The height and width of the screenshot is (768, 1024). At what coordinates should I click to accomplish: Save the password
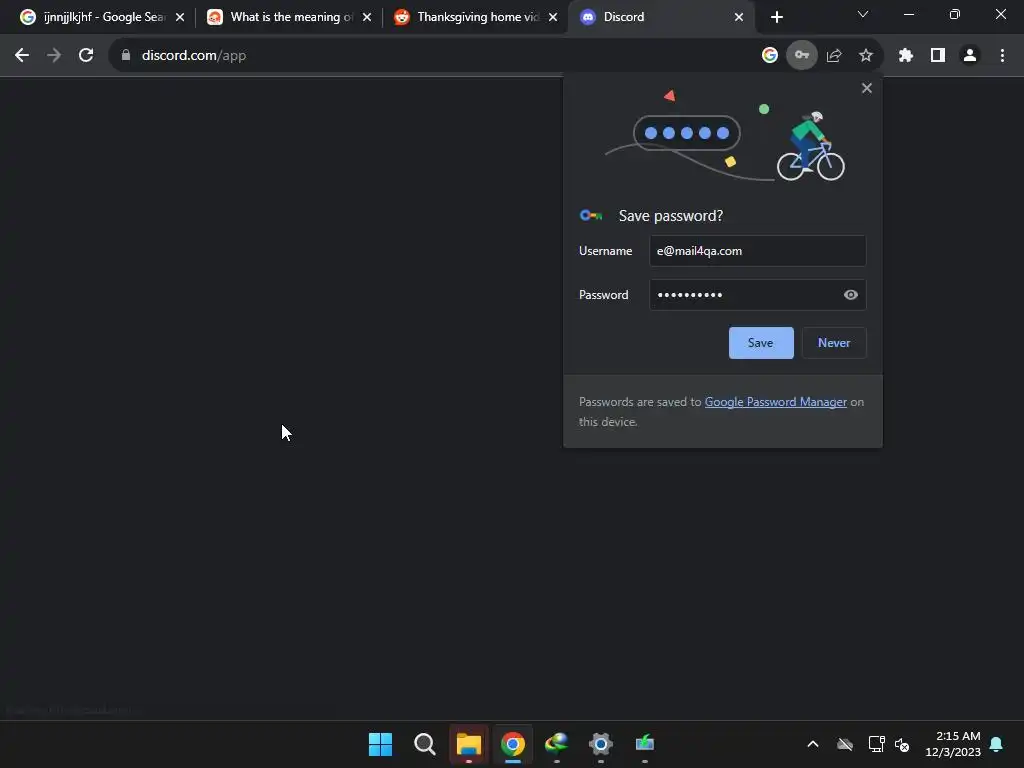[761, 343]
